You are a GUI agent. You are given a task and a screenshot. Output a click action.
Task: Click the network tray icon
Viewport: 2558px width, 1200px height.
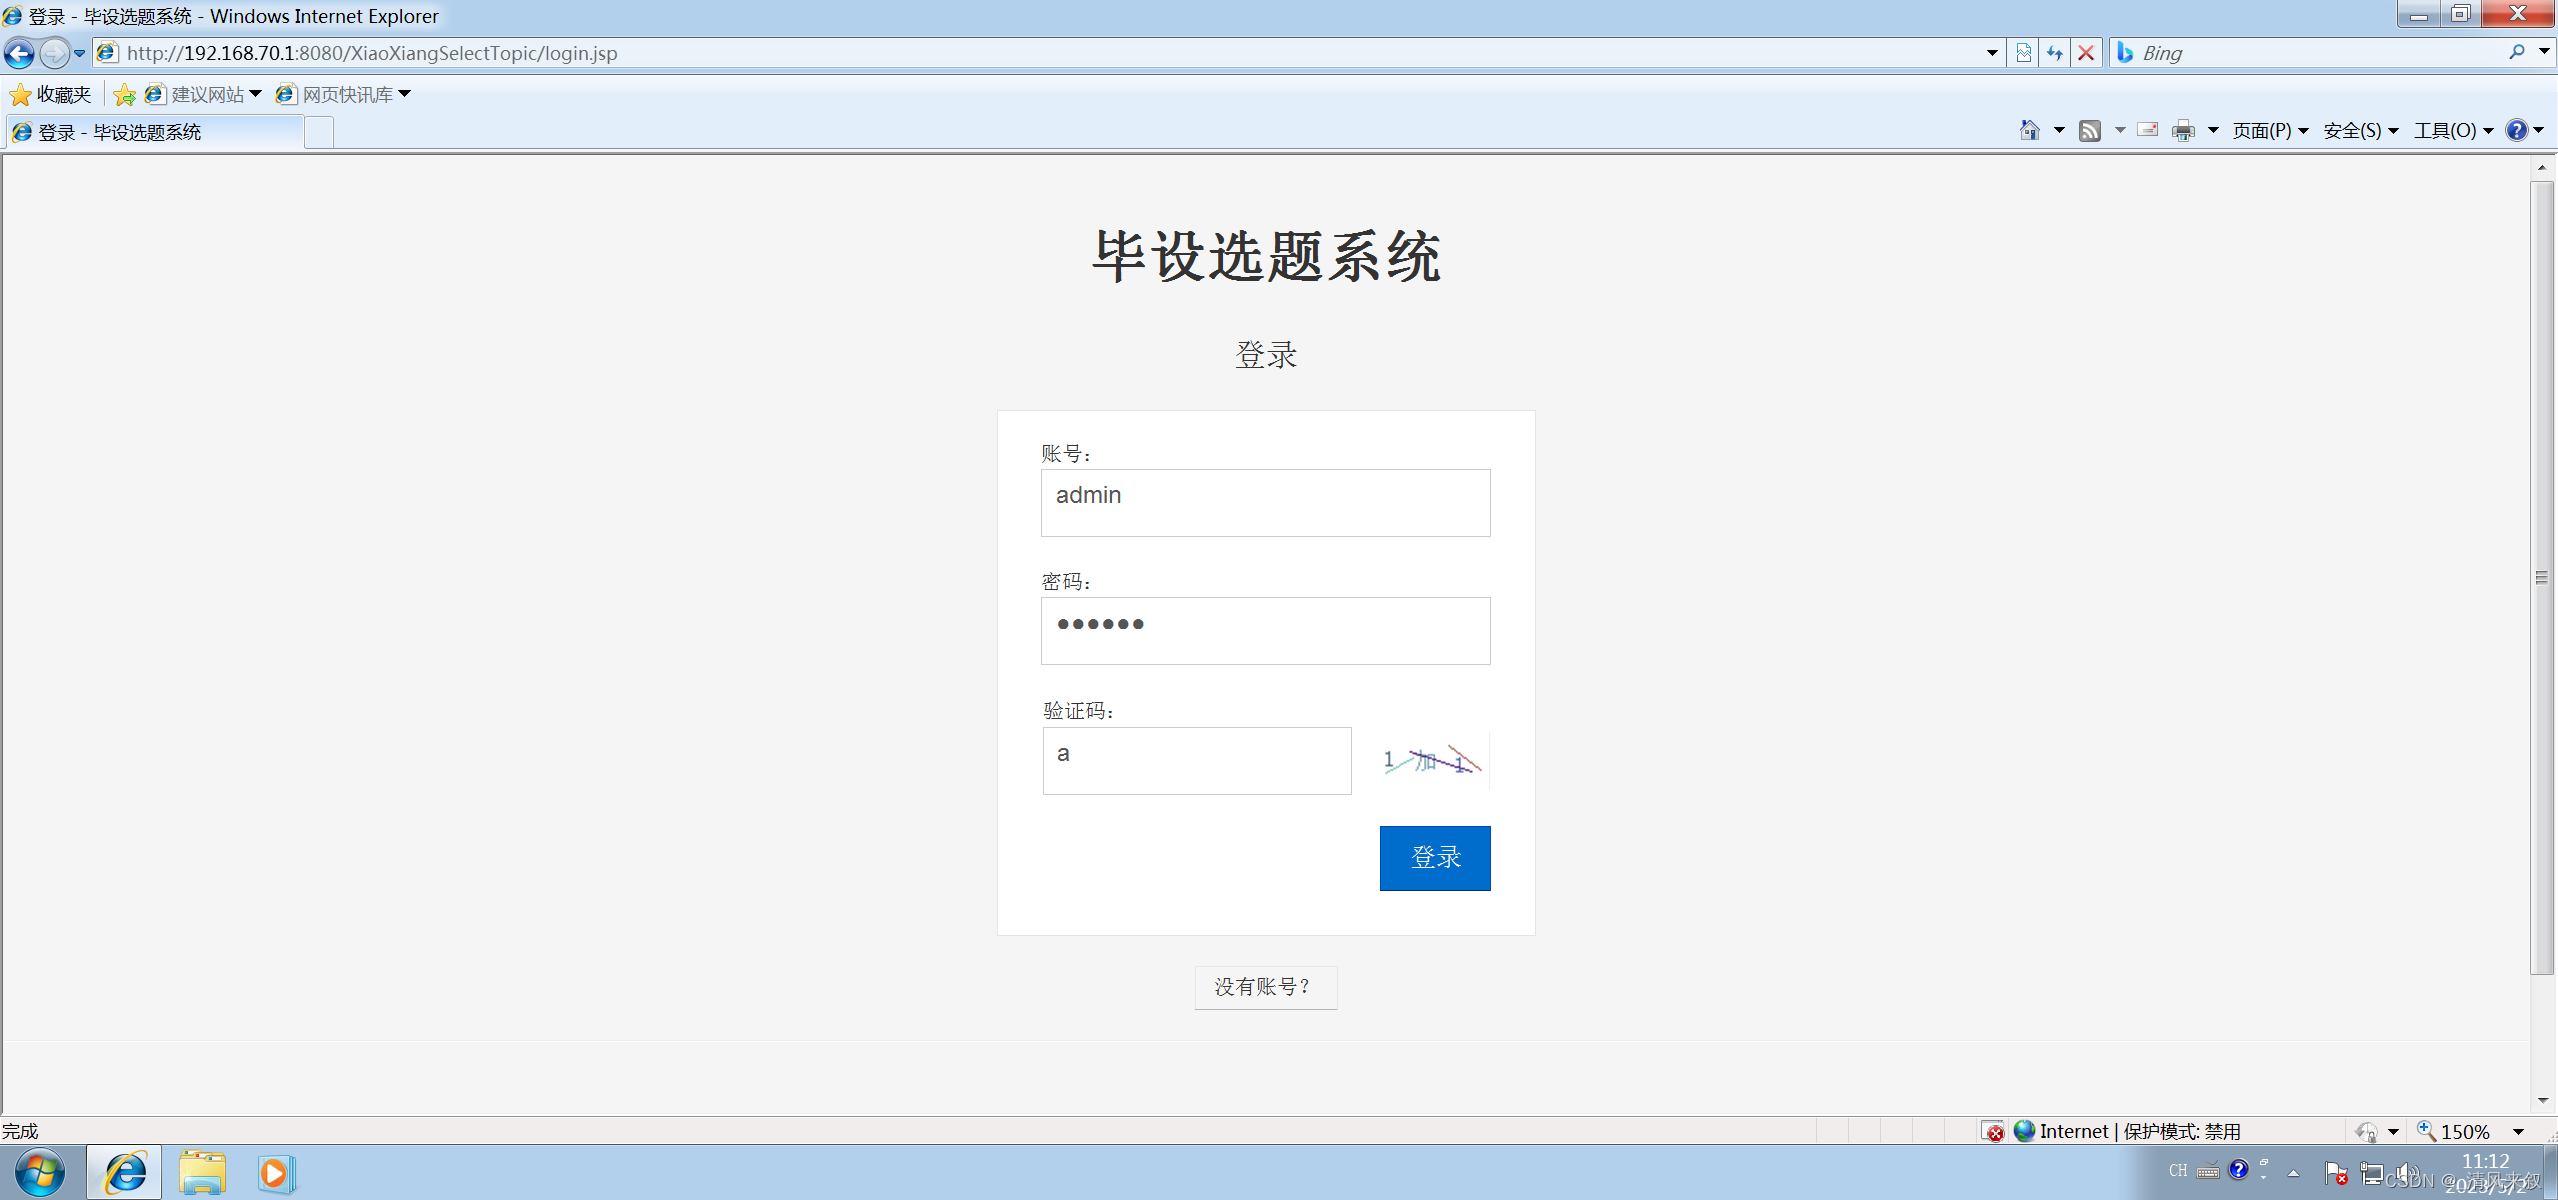2371,1173
